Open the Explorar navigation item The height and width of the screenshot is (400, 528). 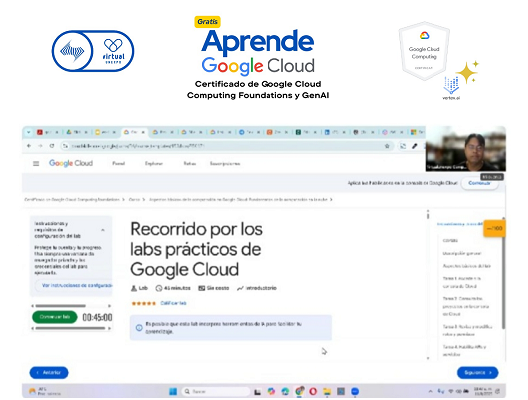pyautogui.click(x=154, y=164)
